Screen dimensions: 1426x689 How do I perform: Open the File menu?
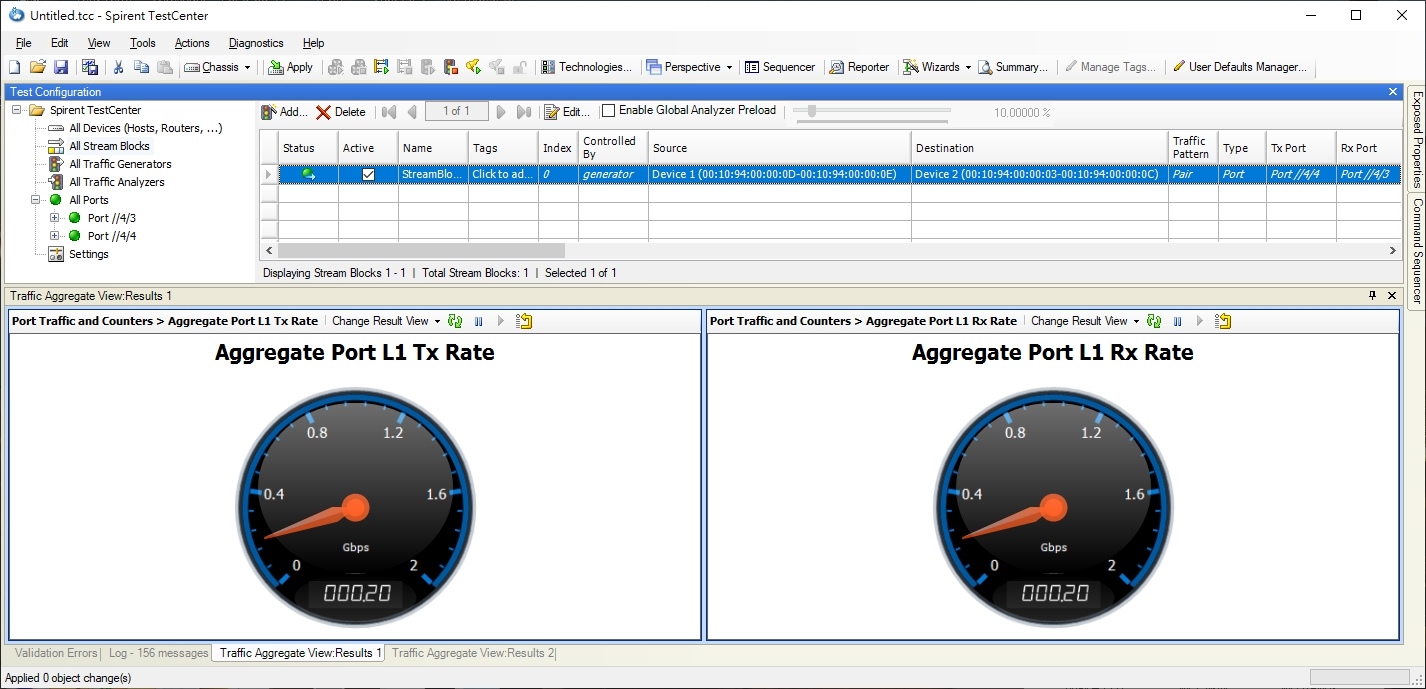coord(24,43)
